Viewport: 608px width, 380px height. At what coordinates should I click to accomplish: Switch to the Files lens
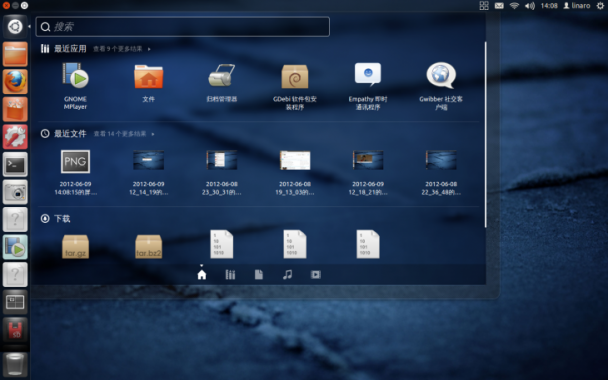click(259, 275)
